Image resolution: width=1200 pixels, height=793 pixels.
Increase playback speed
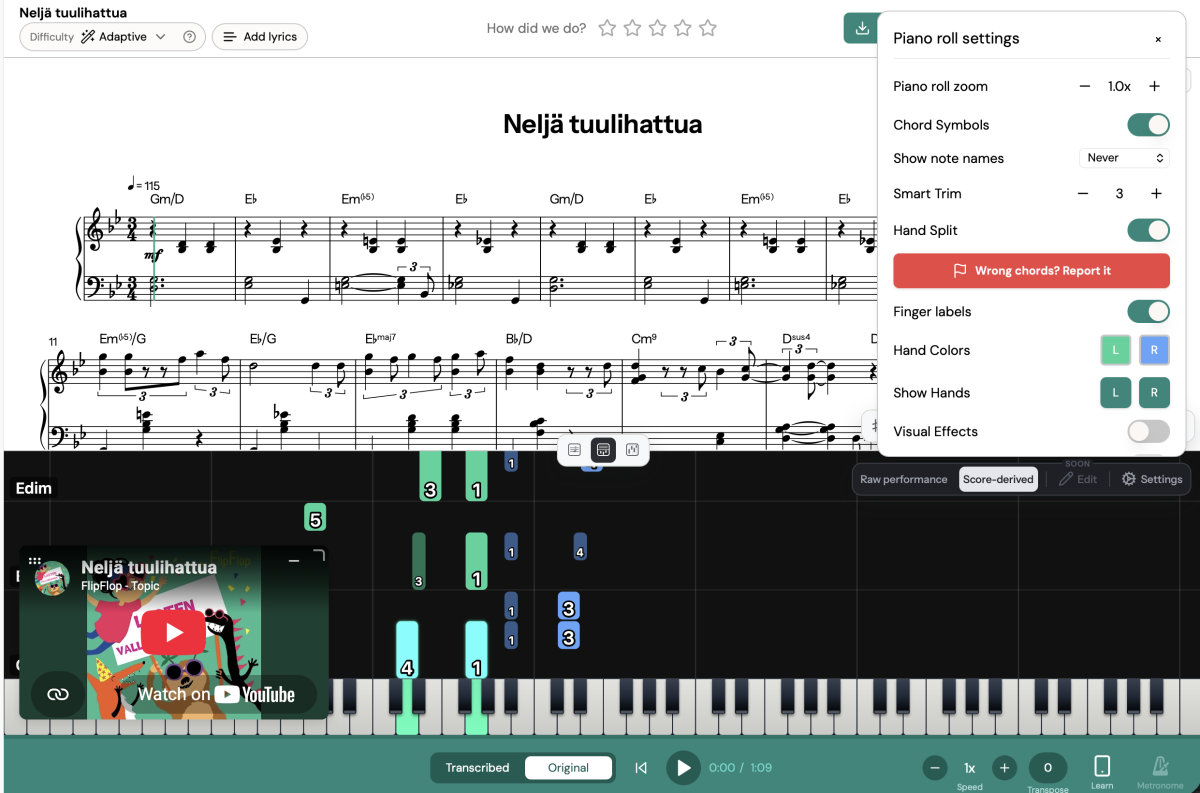[1004, 768]
